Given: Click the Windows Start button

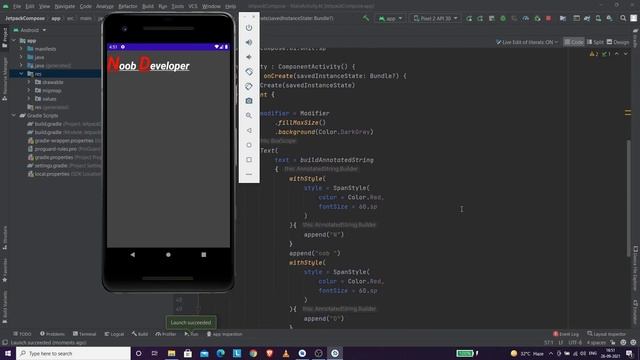Looking at the screenshot, I should [8, 353].
